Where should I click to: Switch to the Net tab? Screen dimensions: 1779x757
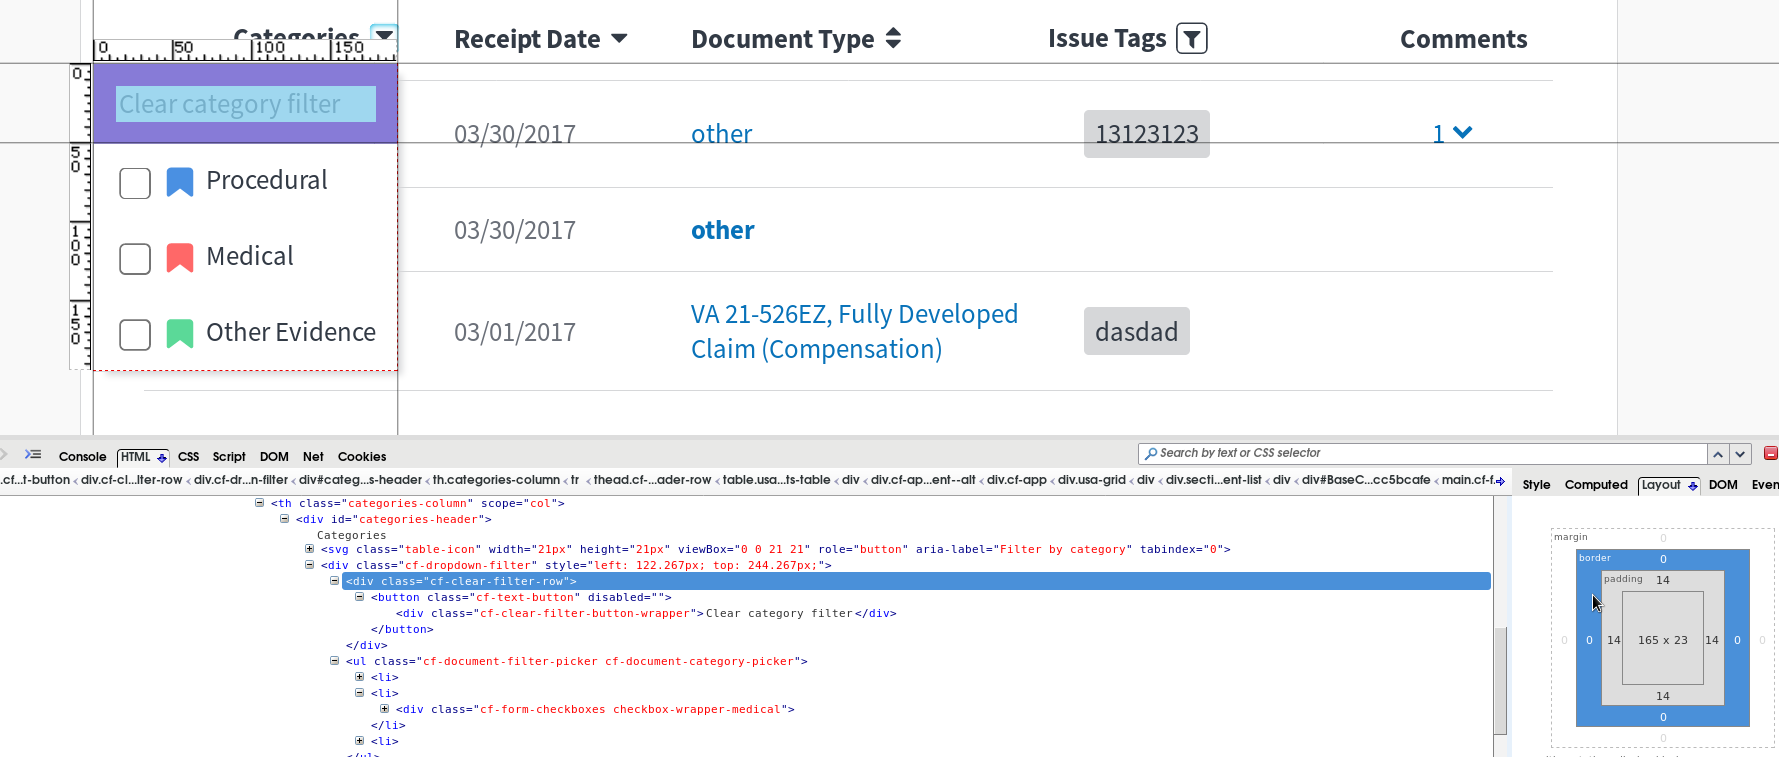313,457
